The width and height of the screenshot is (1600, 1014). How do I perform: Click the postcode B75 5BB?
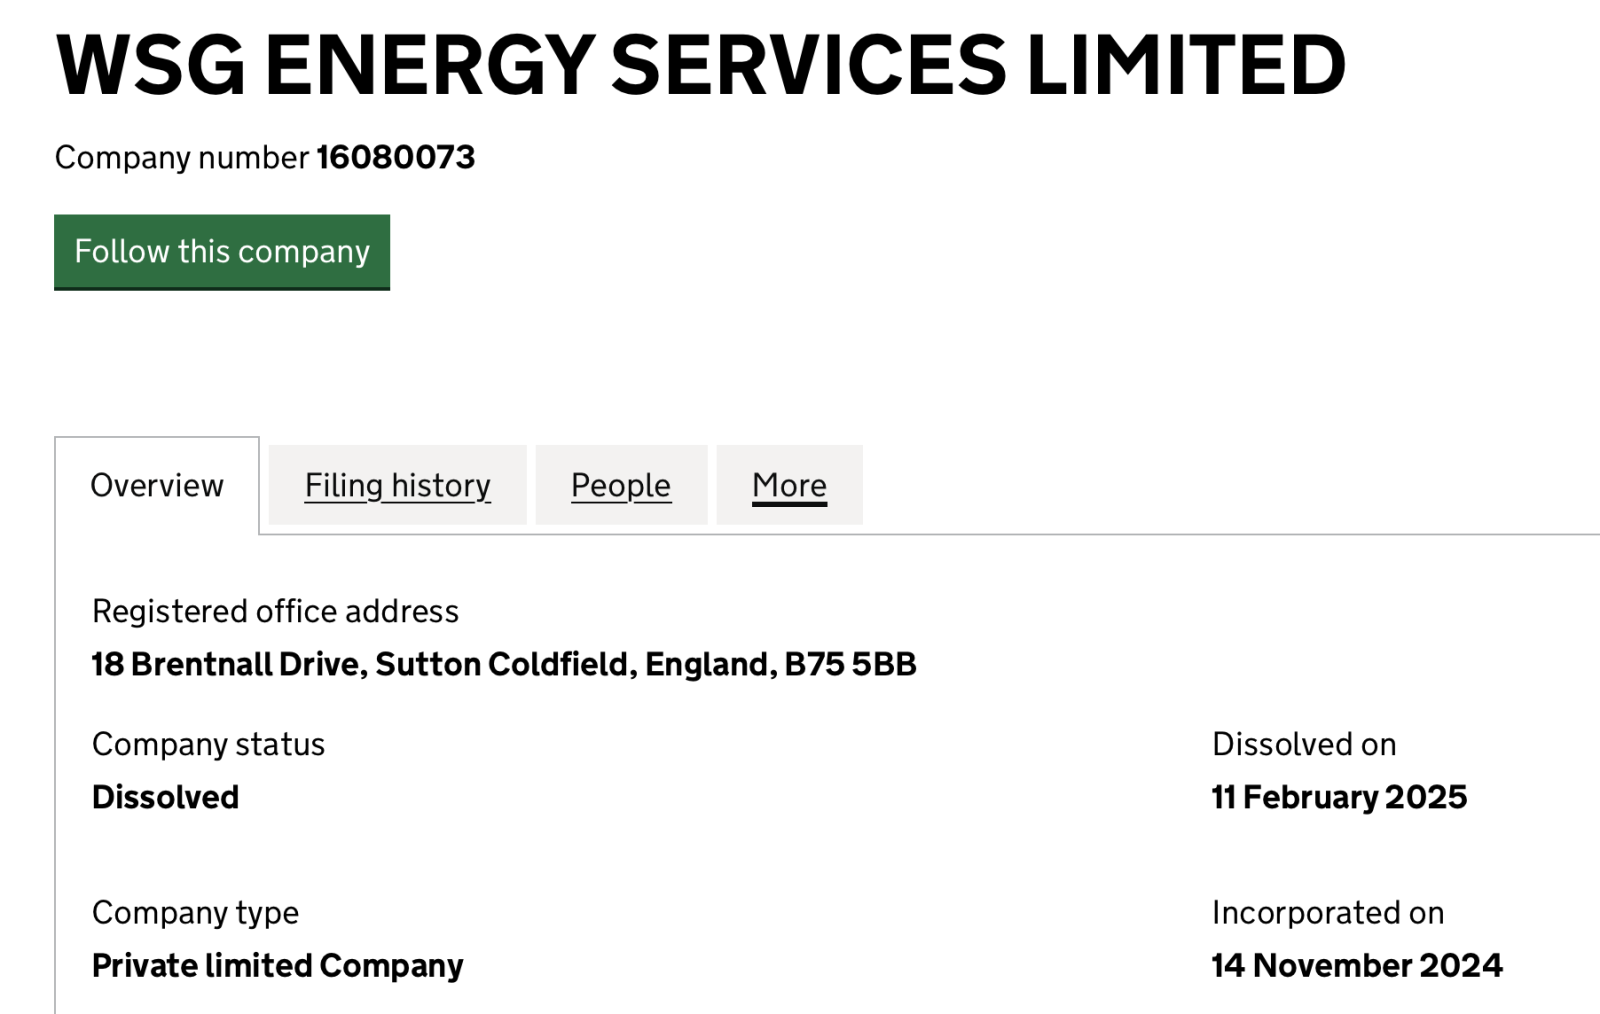[850, 665]
